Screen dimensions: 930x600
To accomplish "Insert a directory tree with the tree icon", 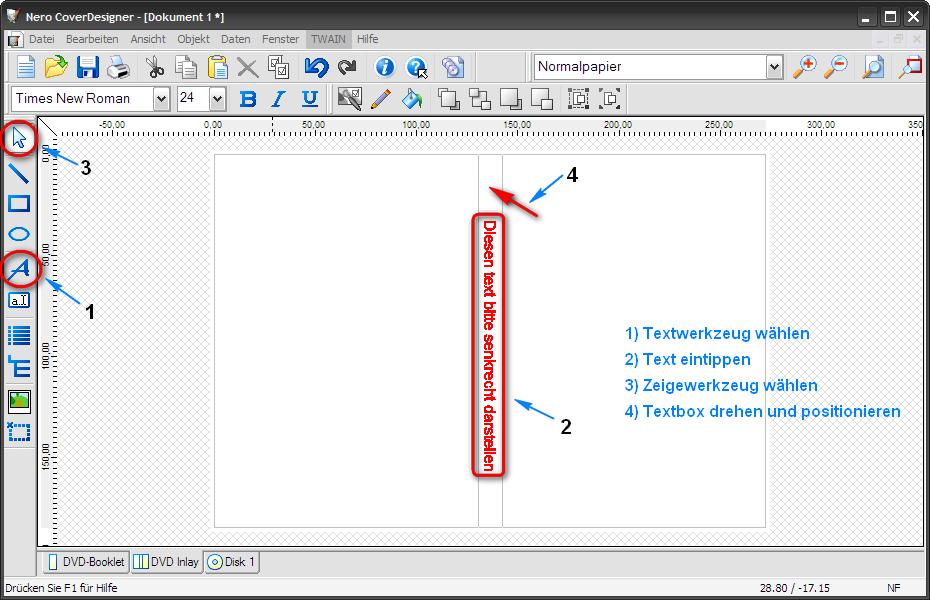I will 19,366.
